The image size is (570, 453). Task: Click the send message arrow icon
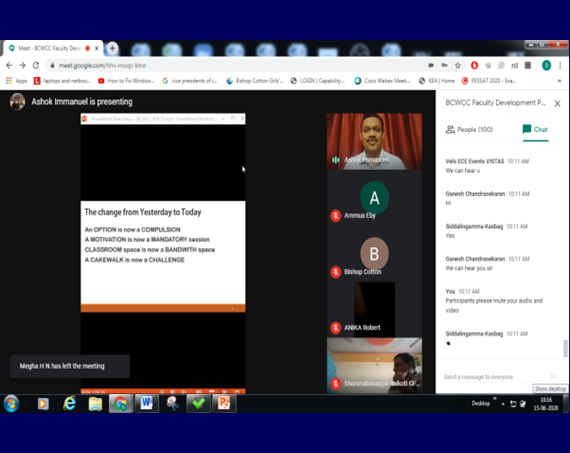553,376
